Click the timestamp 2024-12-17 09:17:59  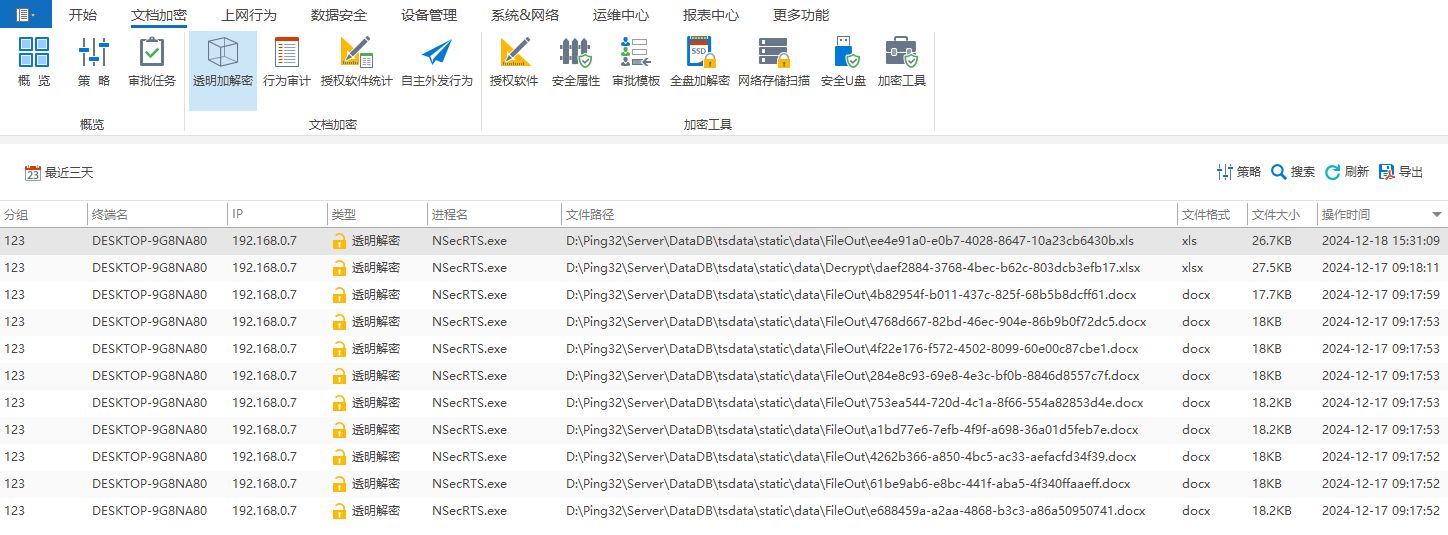(1380, 295)
